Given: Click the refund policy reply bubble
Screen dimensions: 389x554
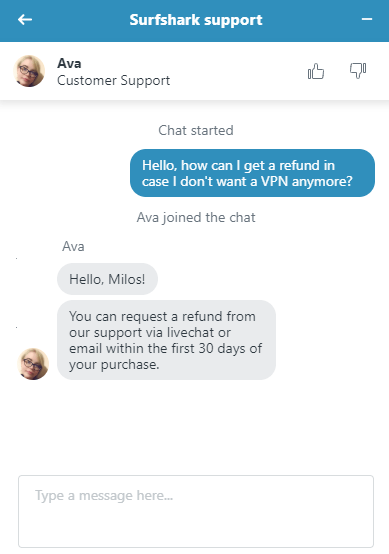Looking at the screenshot, I should (166, 340).
